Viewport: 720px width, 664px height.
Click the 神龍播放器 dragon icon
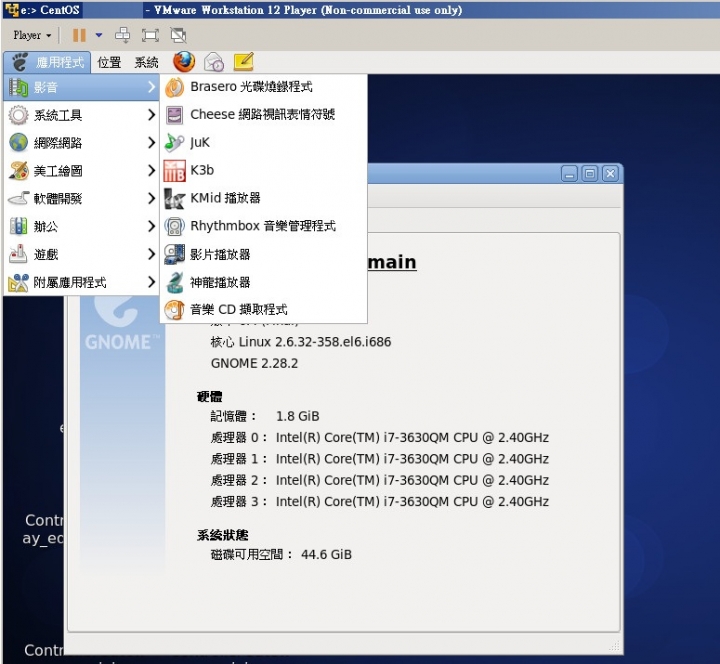pos(174,282)
